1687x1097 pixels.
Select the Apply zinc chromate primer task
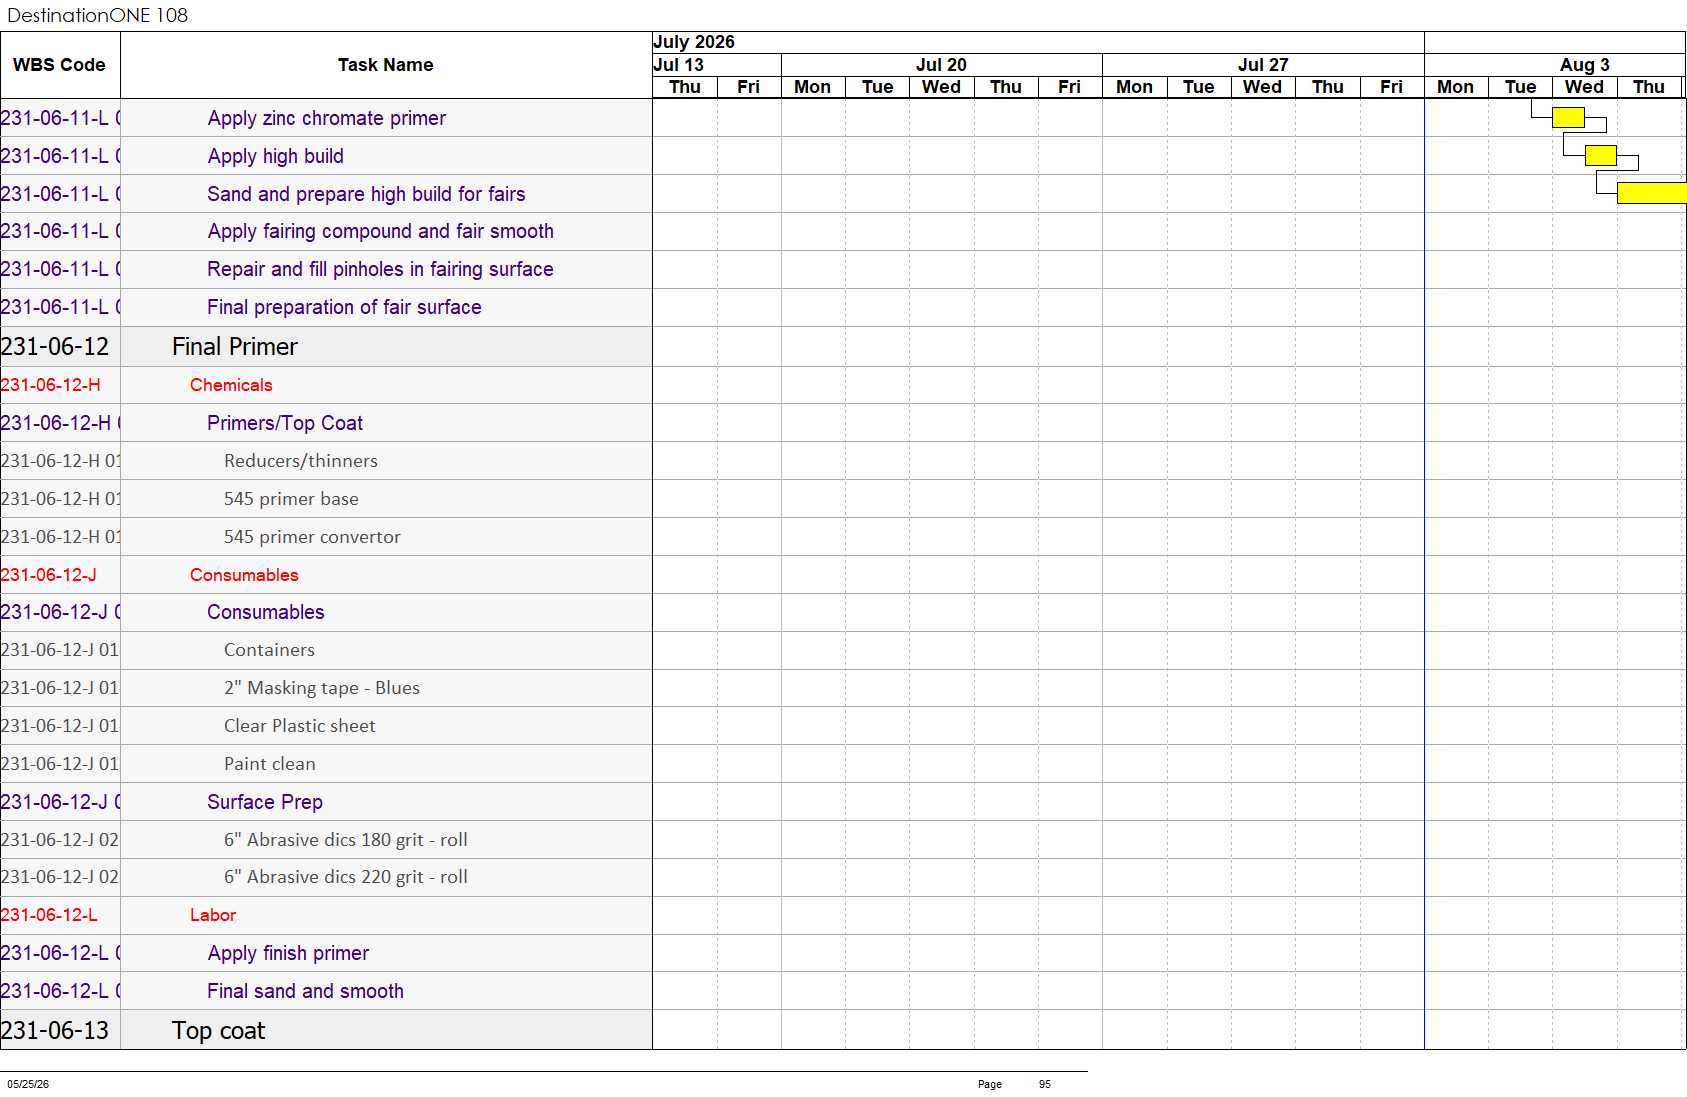click(x=327, y=118)
